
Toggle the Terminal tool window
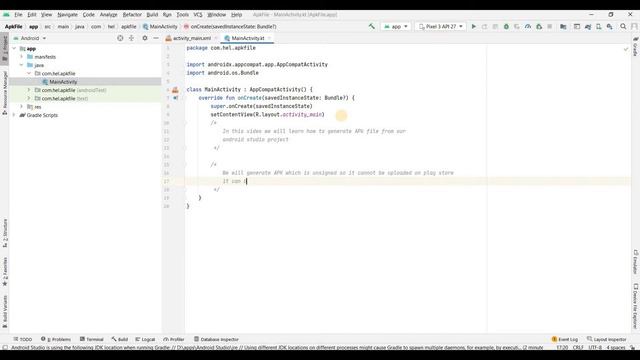point(91,339)
